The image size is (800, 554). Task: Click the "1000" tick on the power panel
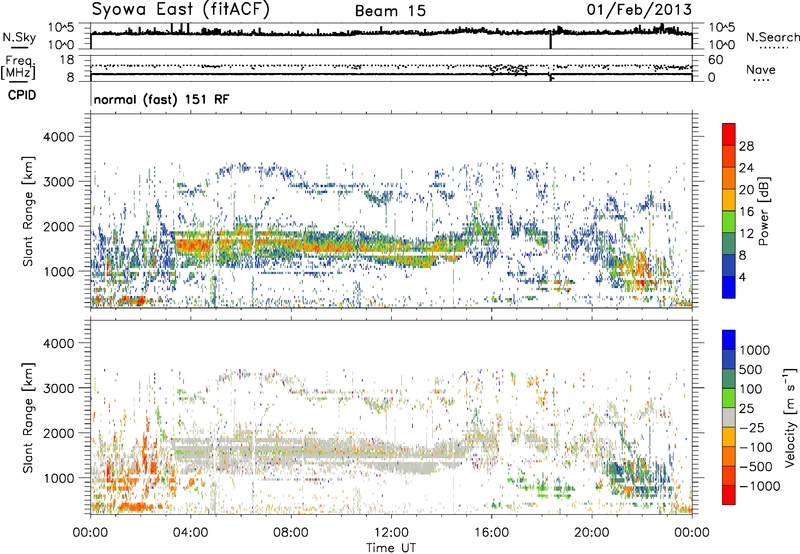[58, 271]
